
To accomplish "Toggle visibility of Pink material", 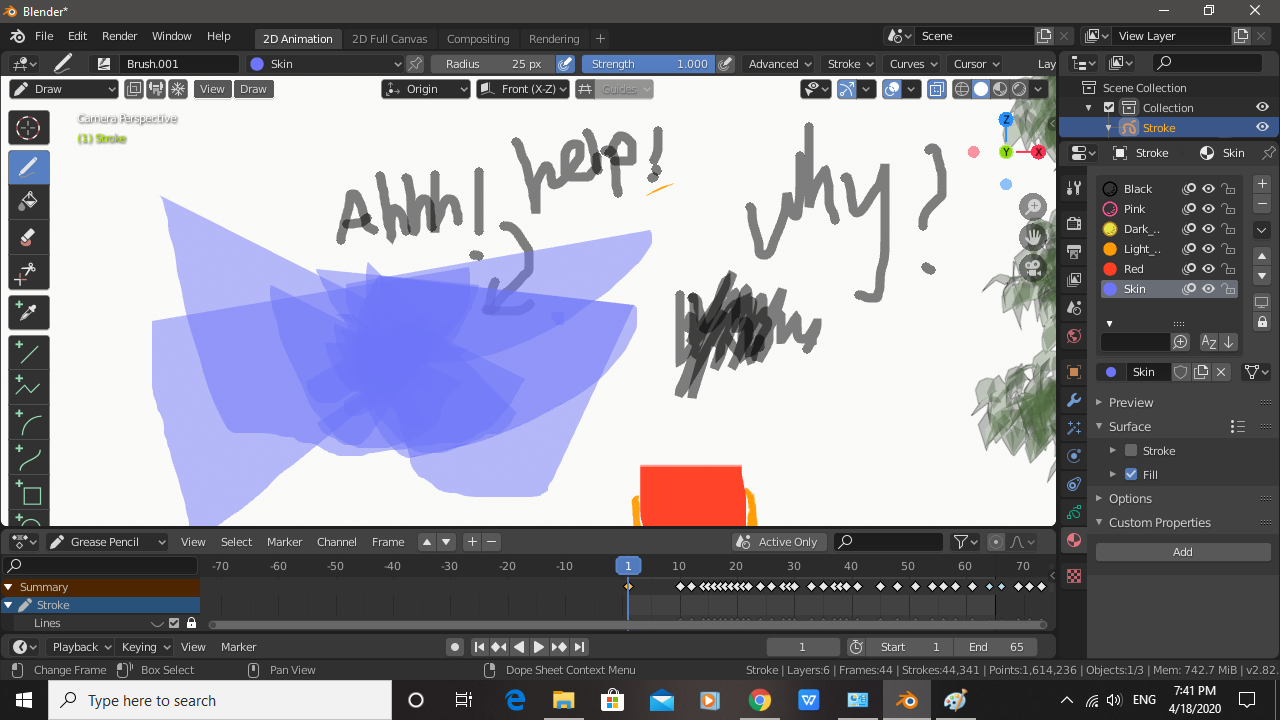I will 1208,209.
